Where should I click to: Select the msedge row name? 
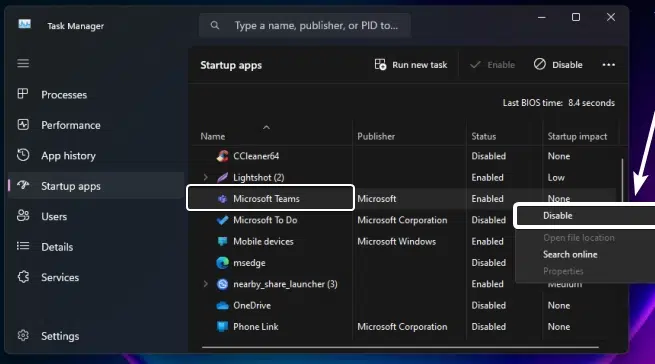[x=249, y=263]
